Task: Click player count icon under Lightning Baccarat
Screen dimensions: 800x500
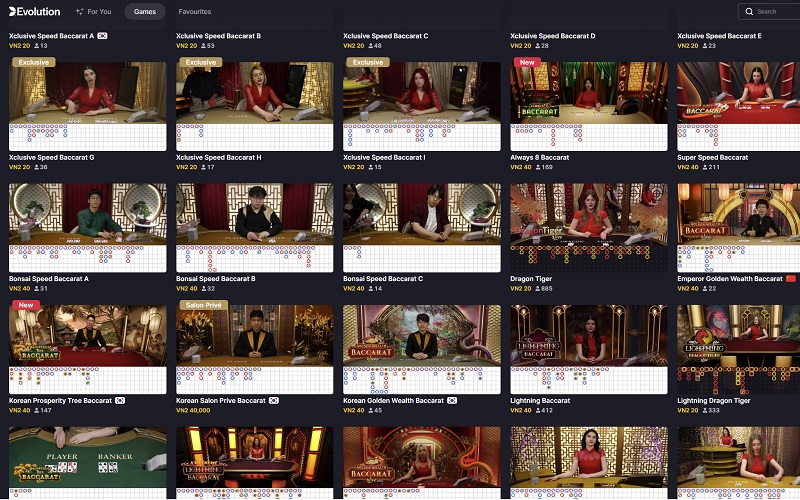Action: [538, 410]
